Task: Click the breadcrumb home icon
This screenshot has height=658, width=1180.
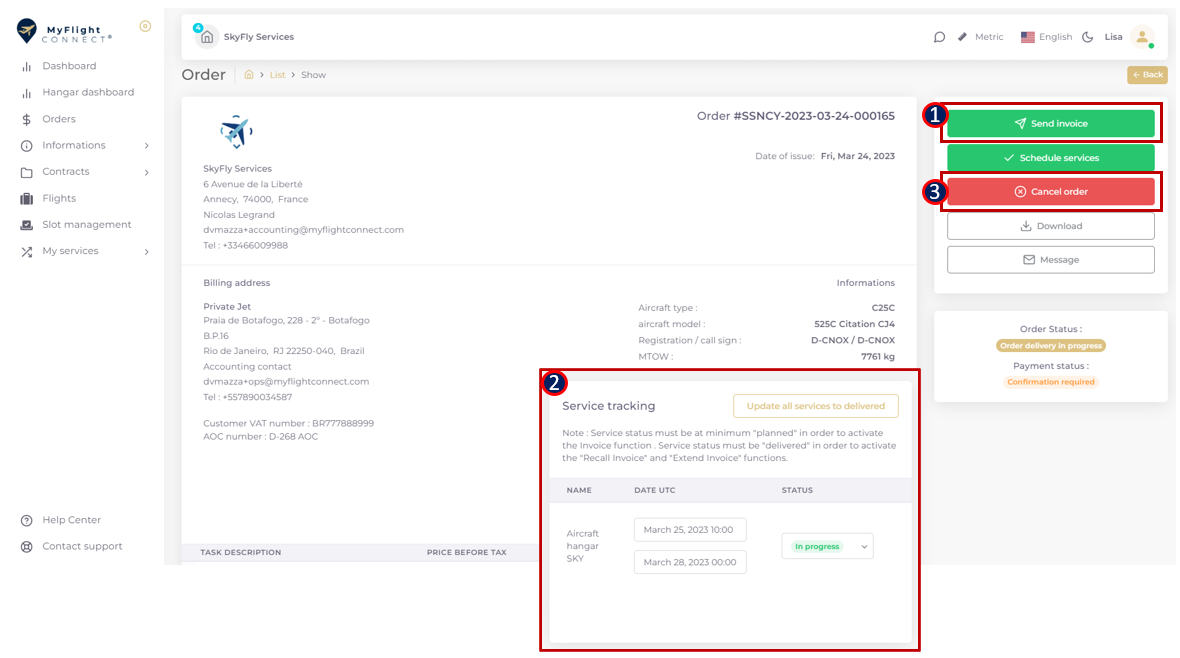Action: [x=249, y=75]
